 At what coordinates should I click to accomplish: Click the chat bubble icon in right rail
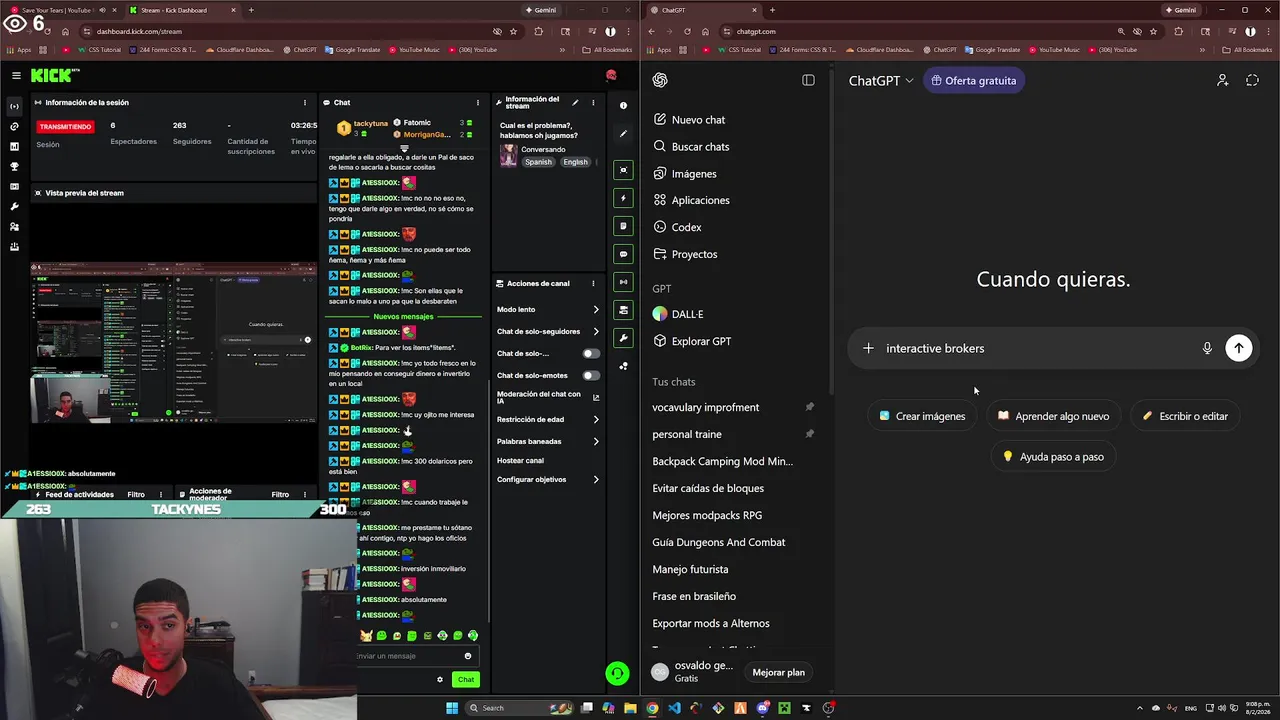pyautogui.click(x=623, y=254)
